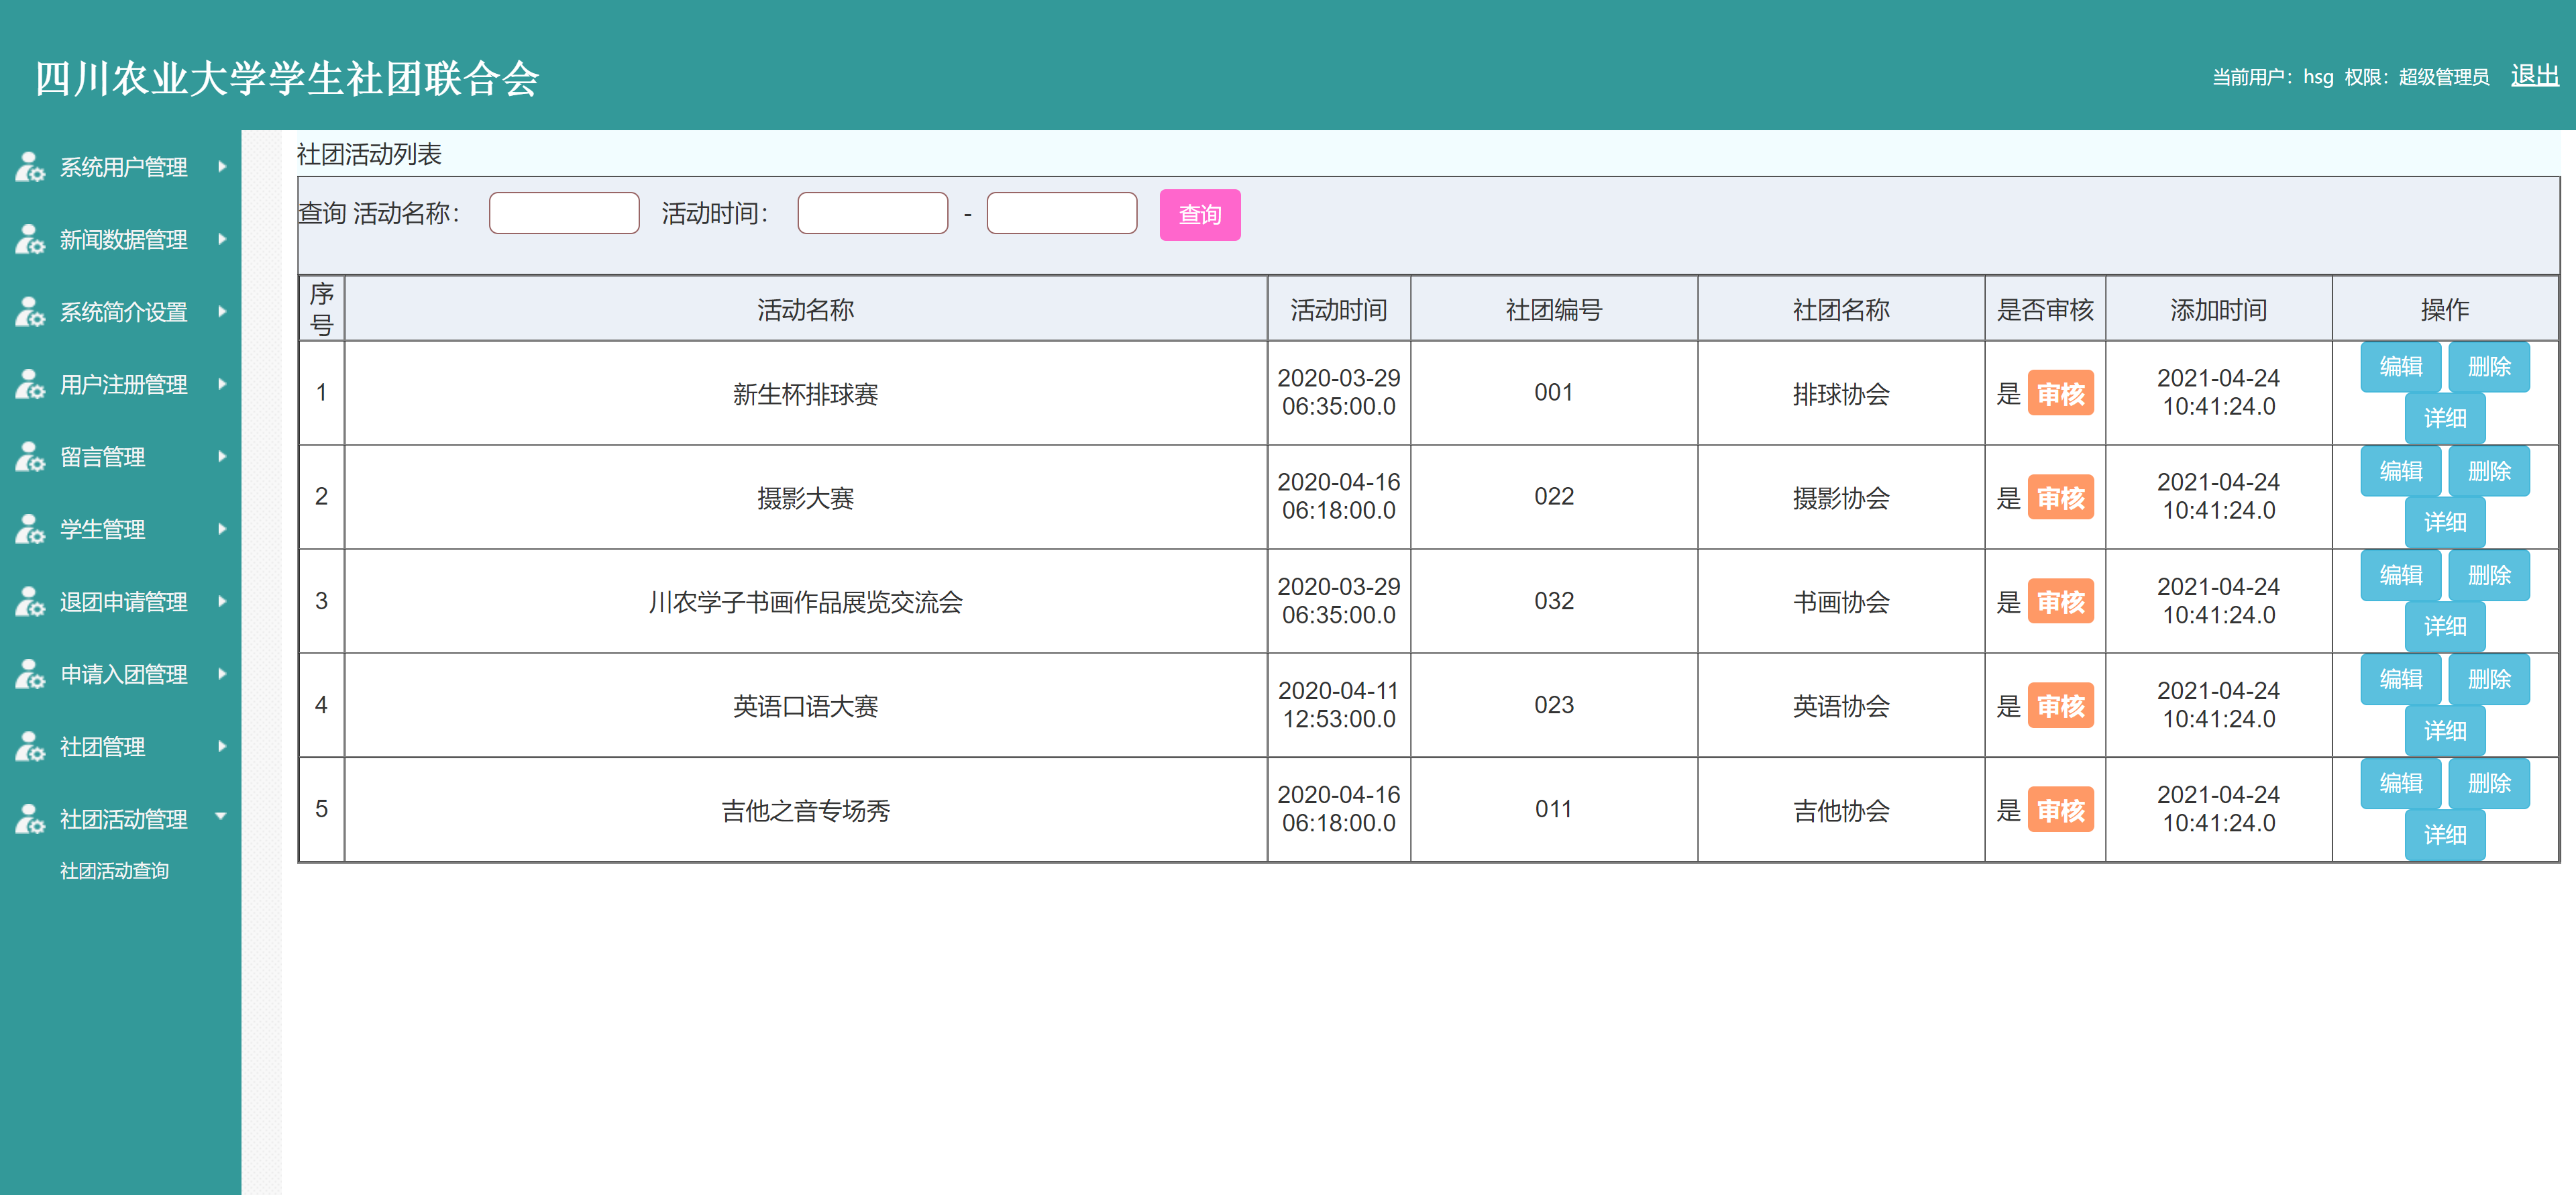Click the icon beside 系统简介设置
The width and height of the screenshot is (2576, 1195).
(x=29, y=312)
